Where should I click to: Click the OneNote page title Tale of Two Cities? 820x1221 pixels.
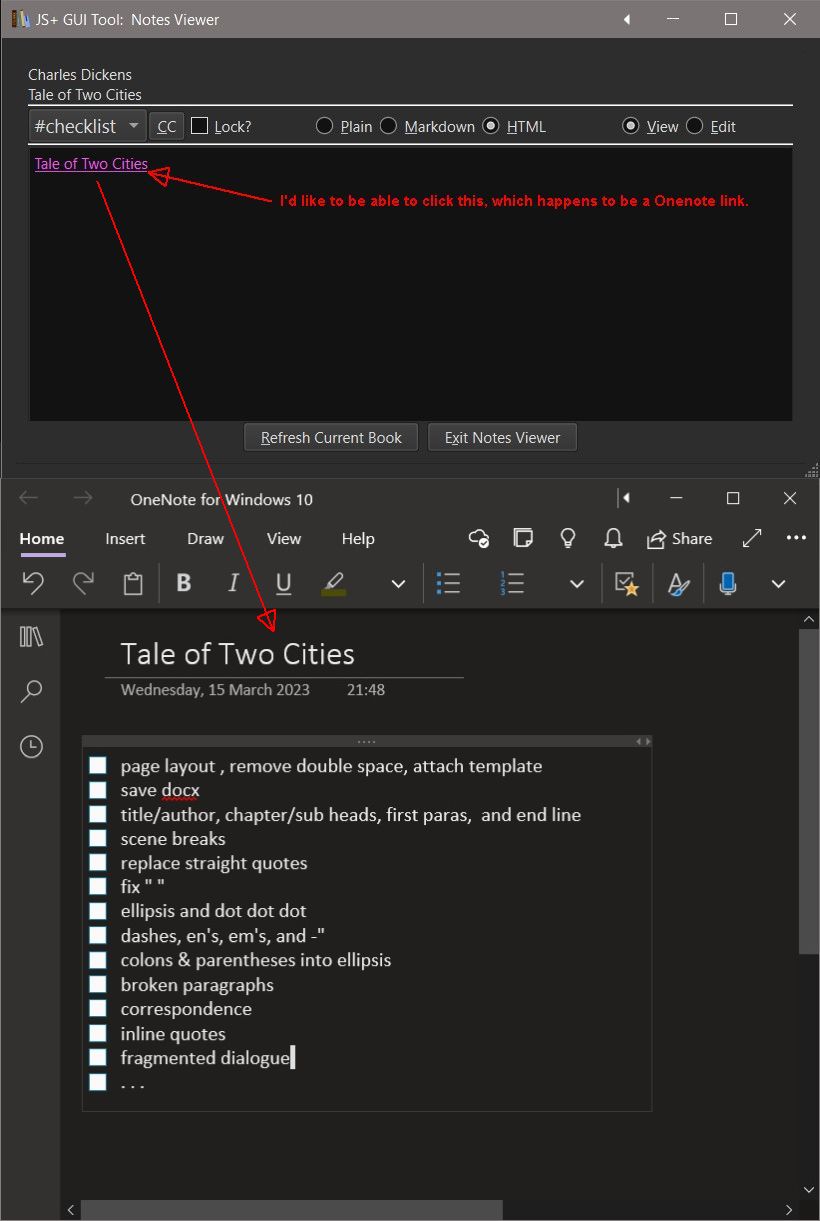pyautogui.click(x=237, y=654)
